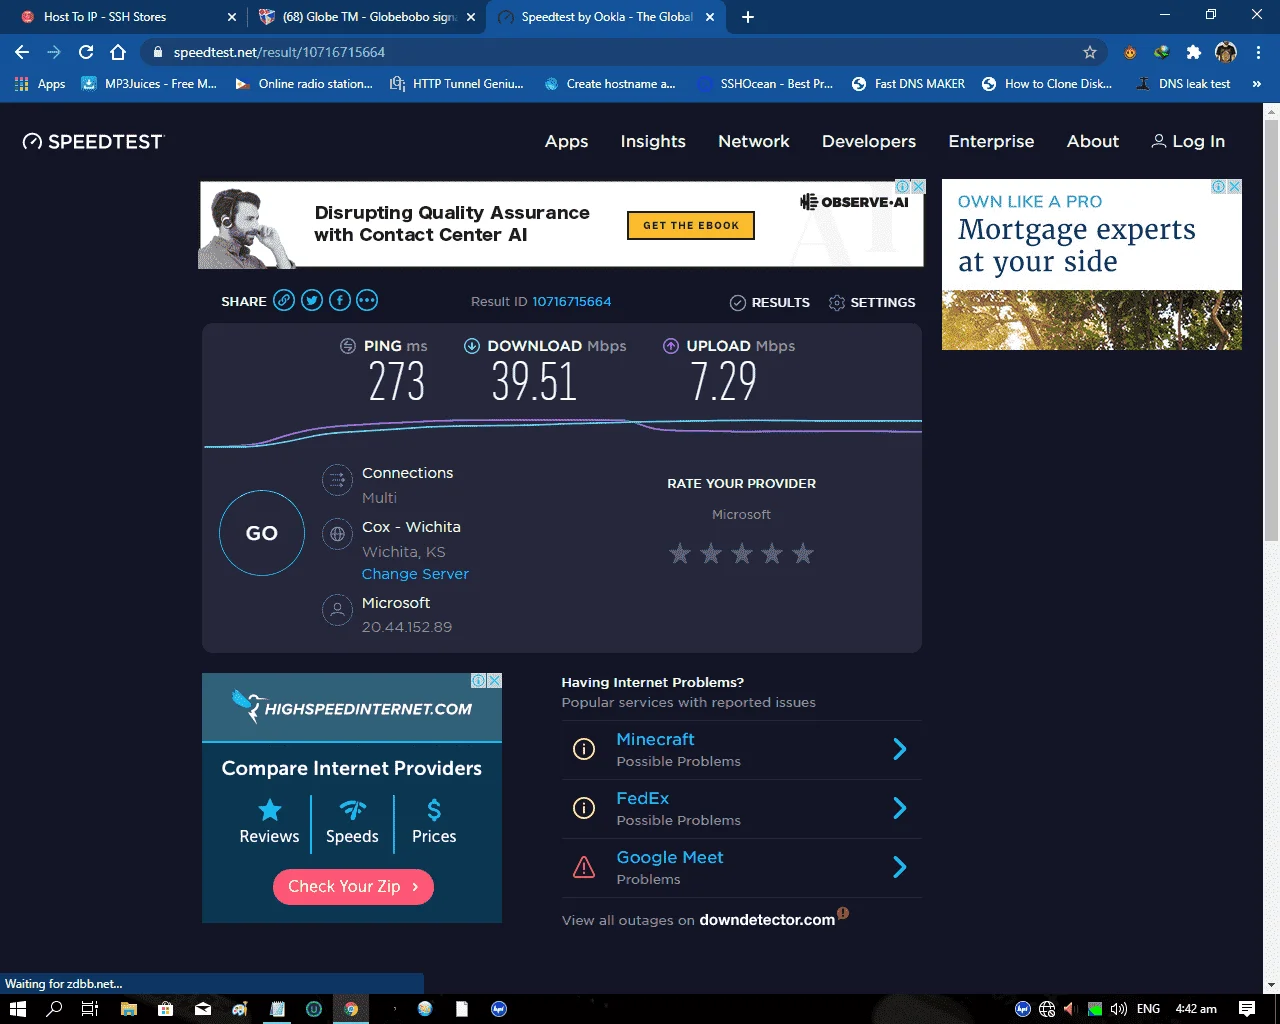Image resolution: width=1280 pixels, height=1024 pixels.
Task: Rate the provider four stars
Action: tap(772, 553)
